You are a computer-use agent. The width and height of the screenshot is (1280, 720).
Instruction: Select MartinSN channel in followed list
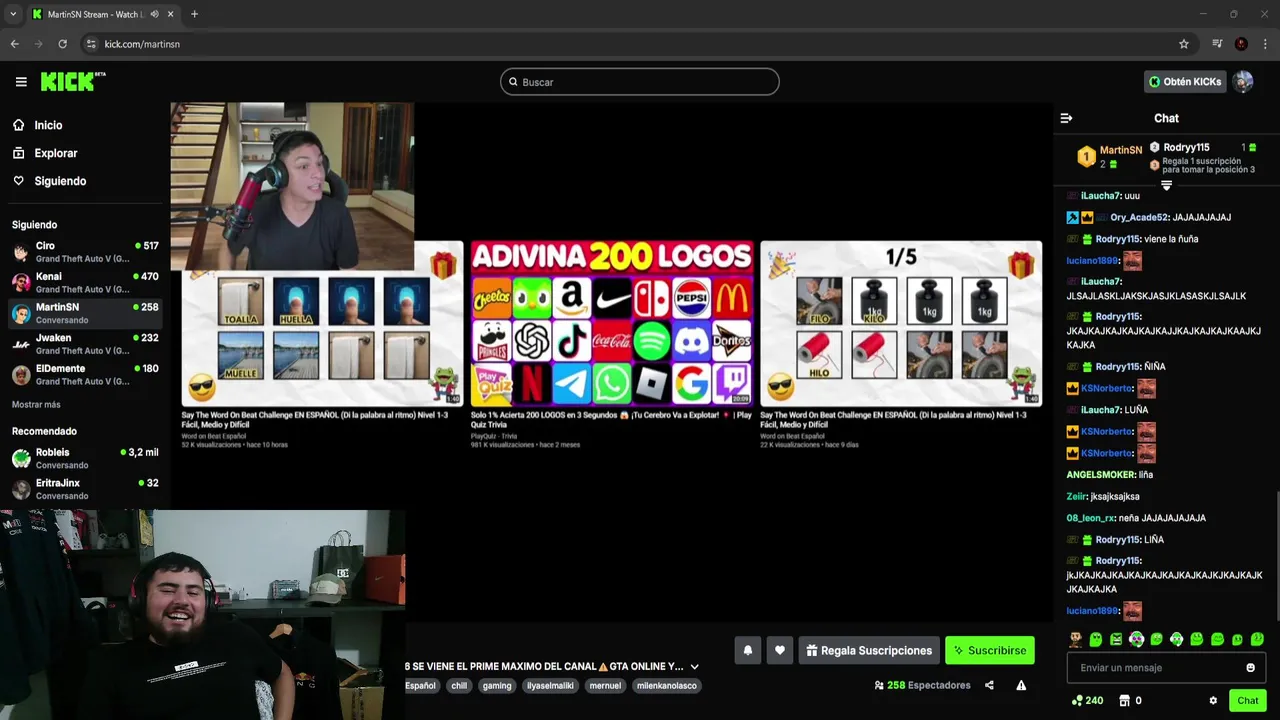pos(85,313)
